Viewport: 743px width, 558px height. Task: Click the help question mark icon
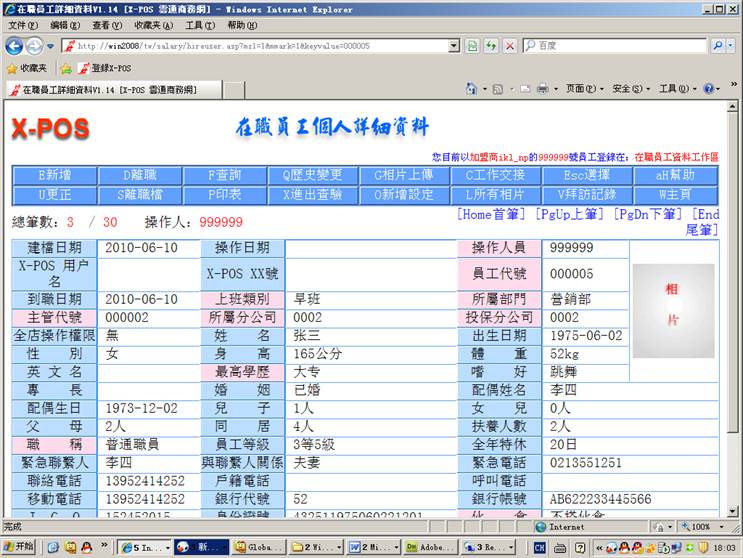point(708,89)
